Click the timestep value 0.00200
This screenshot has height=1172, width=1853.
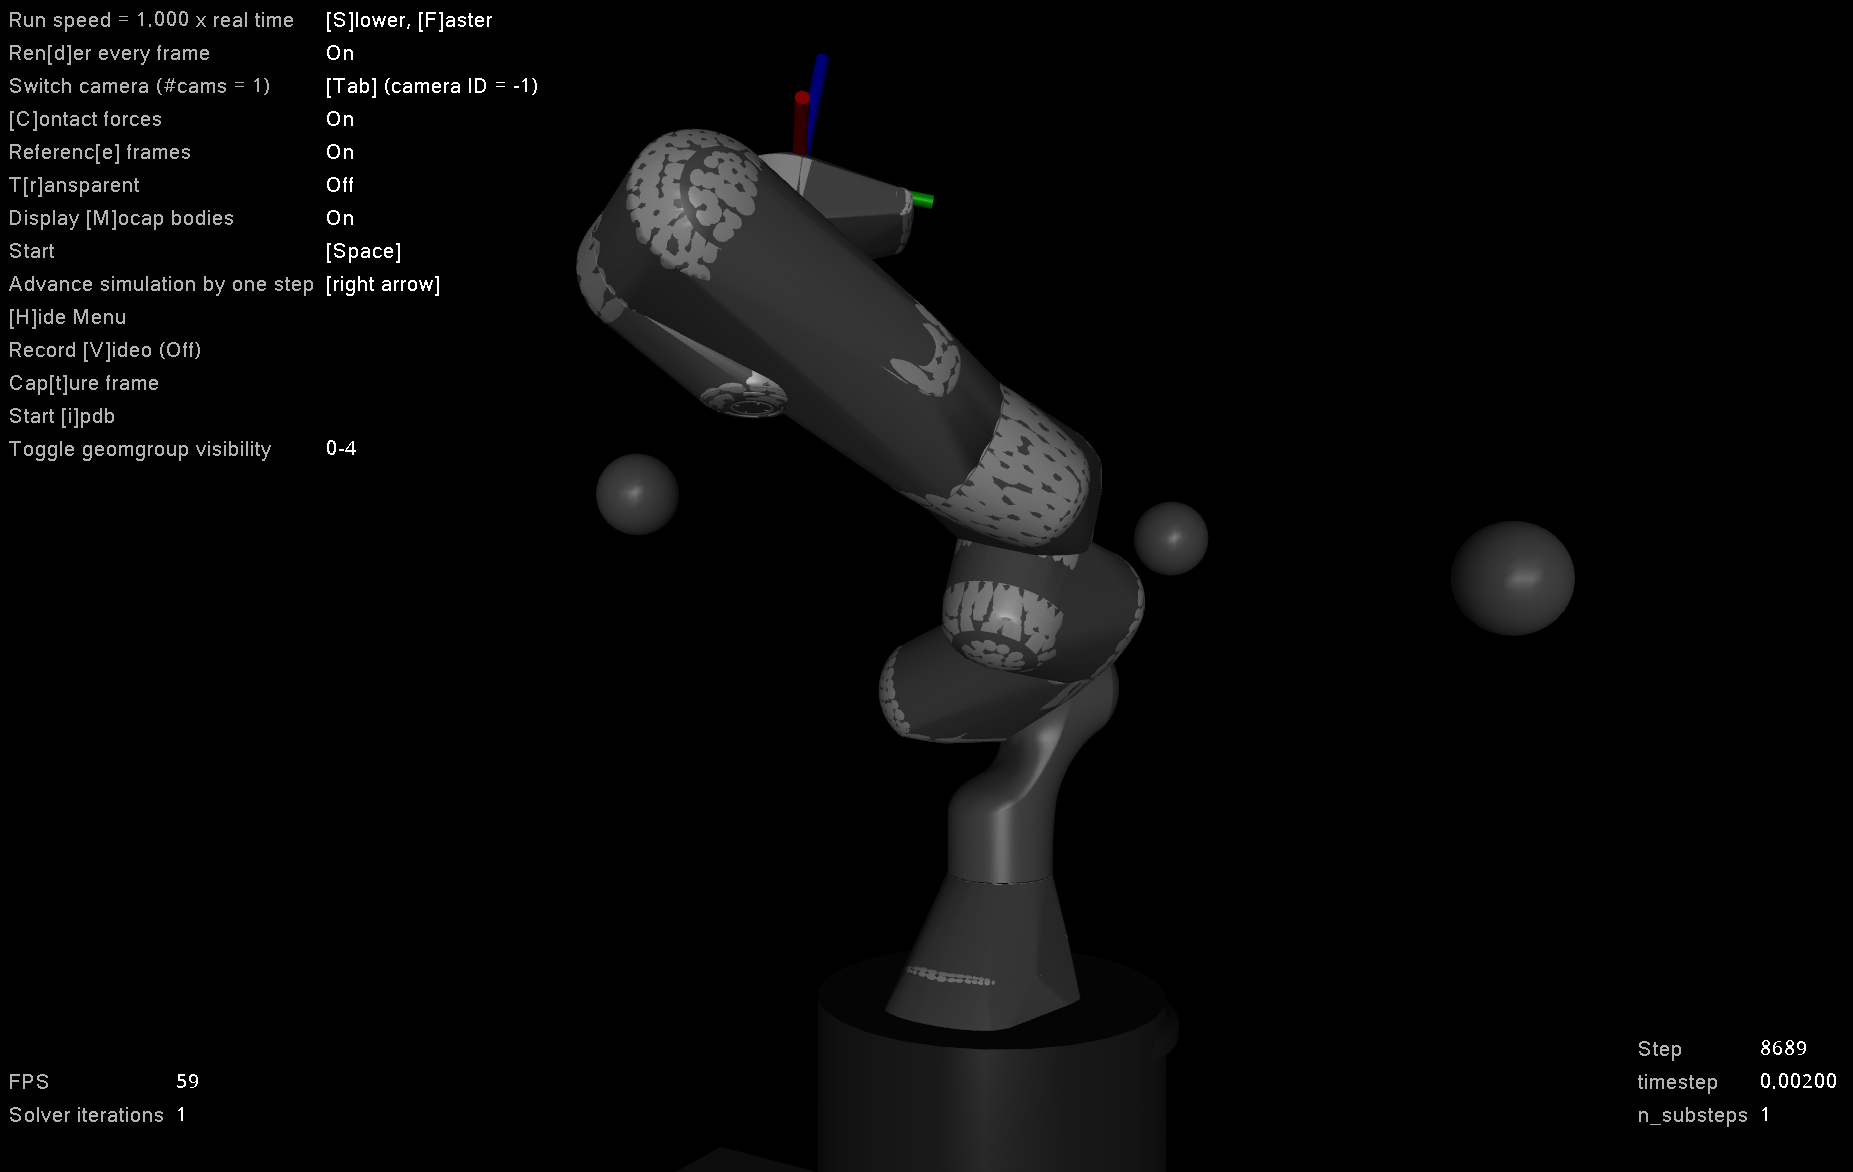coord(1798,1081)
